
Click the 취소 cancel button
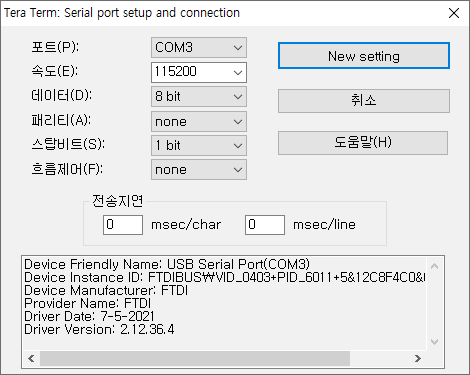[364, 101]
